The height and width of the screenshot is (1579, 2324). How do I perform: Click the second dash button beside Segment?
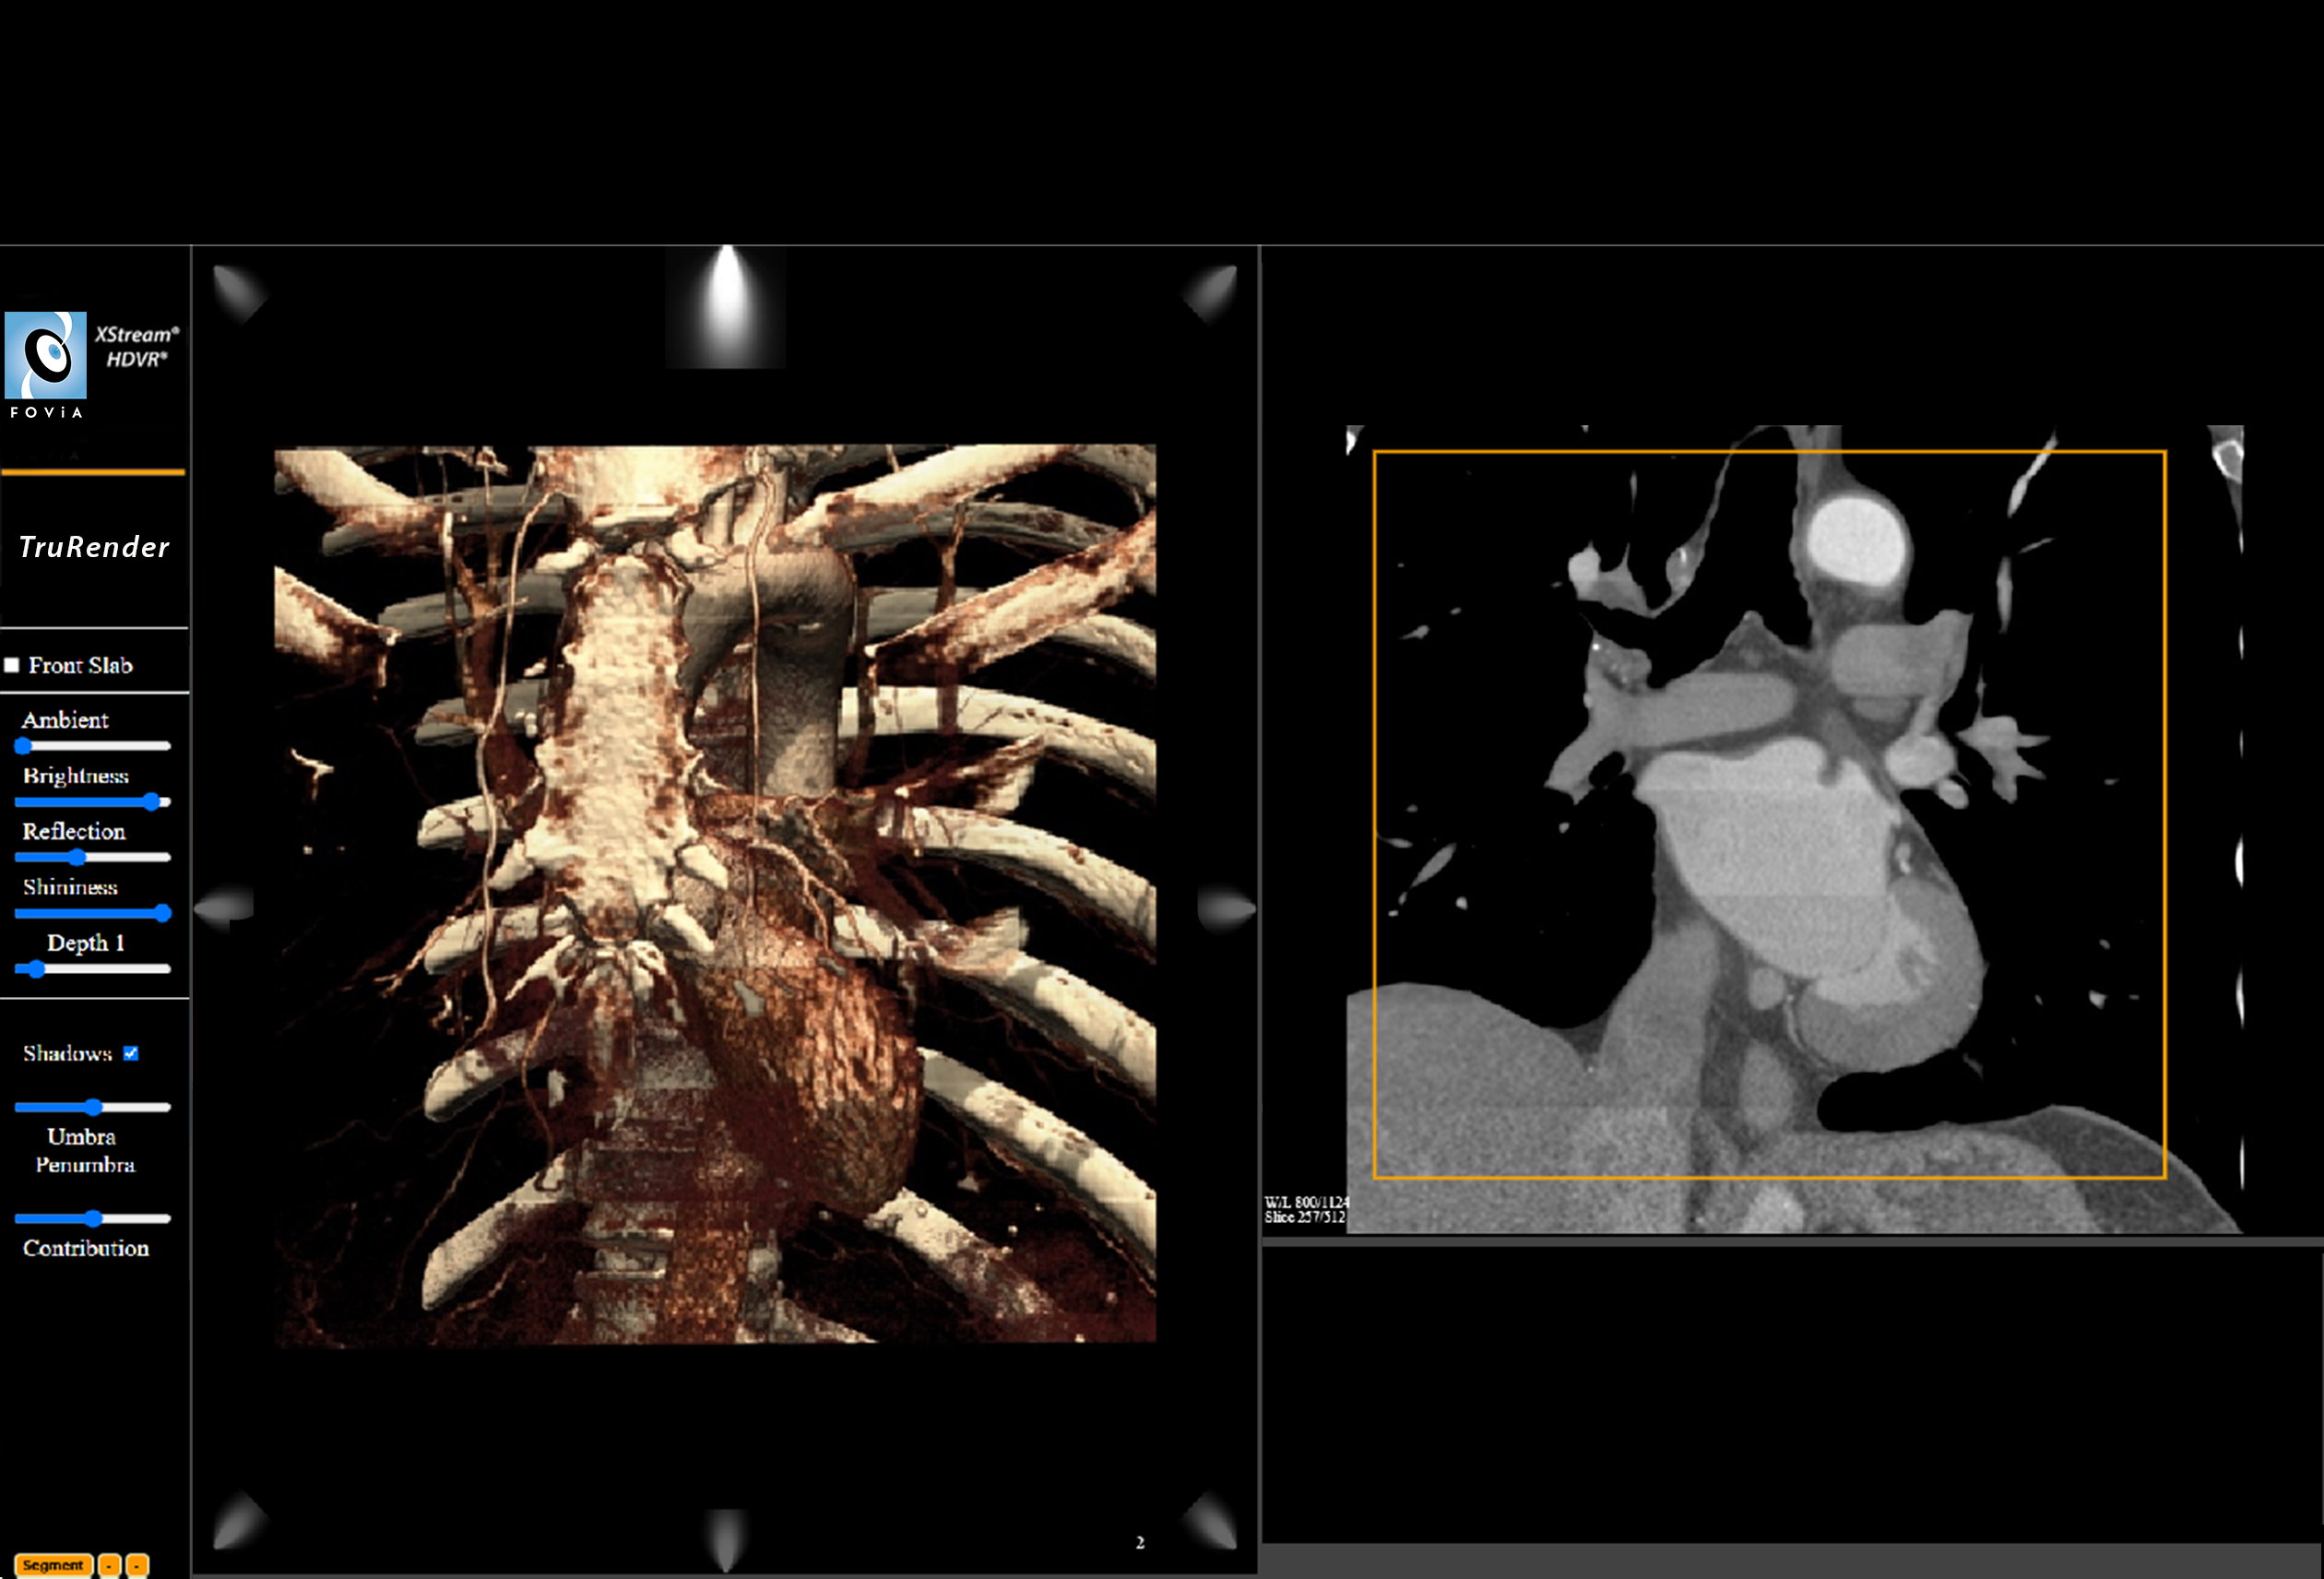pyautogui.click(x=138, y=1565)
